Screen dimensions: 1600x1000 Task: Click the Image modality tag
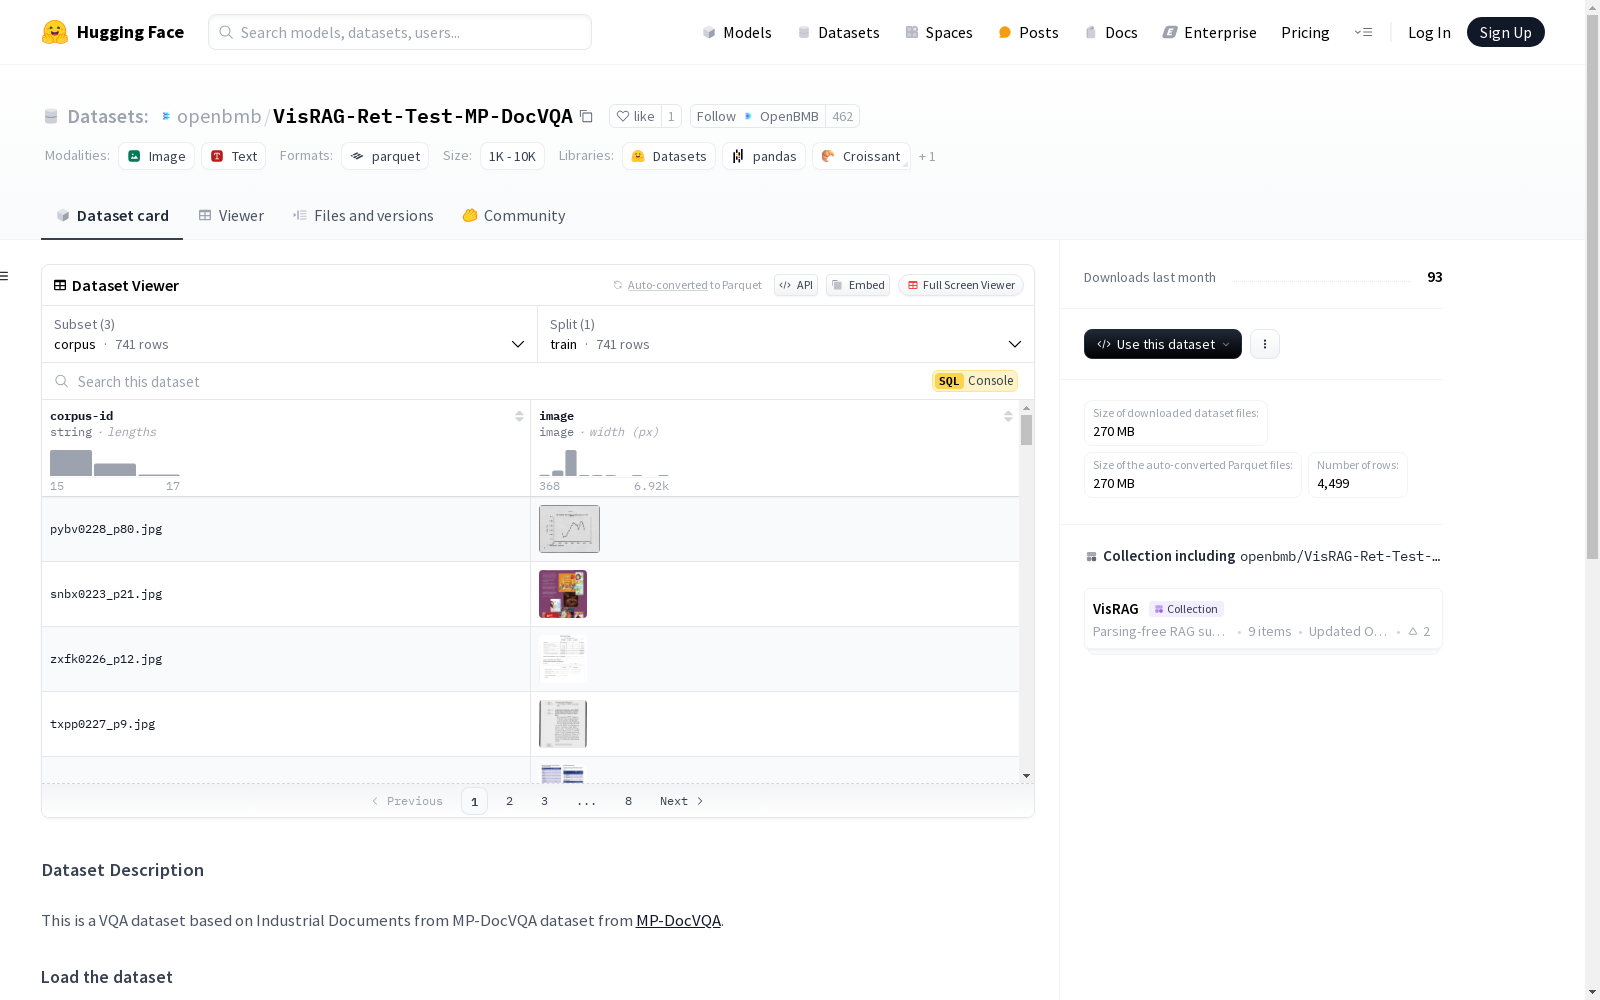click(x=157, y=156)
